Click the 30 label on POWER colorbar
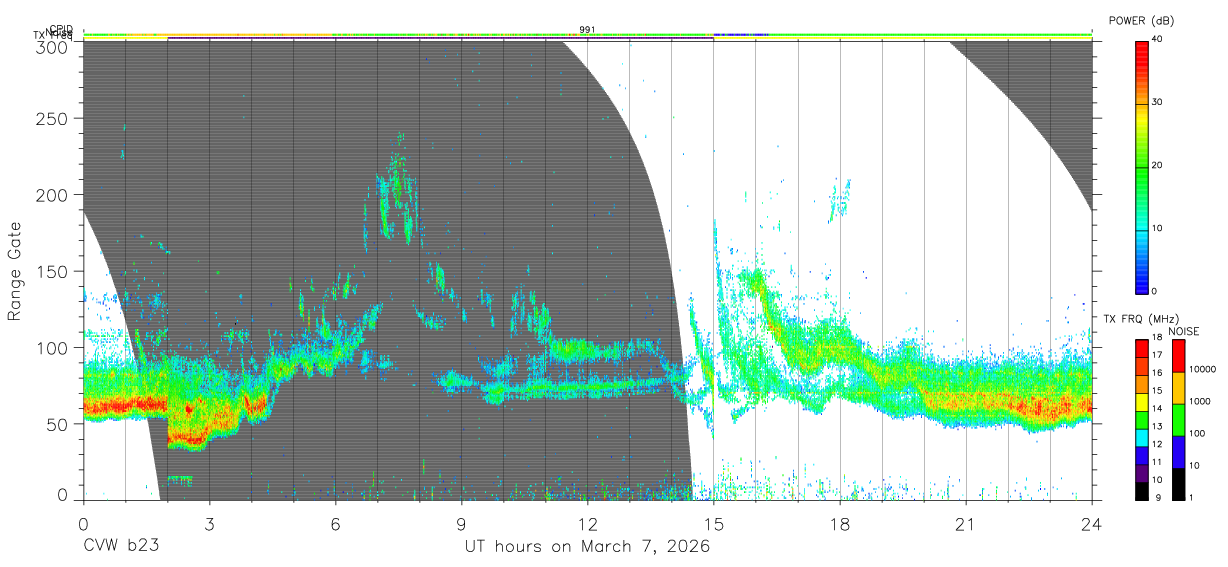 [x=1159, y=102]
